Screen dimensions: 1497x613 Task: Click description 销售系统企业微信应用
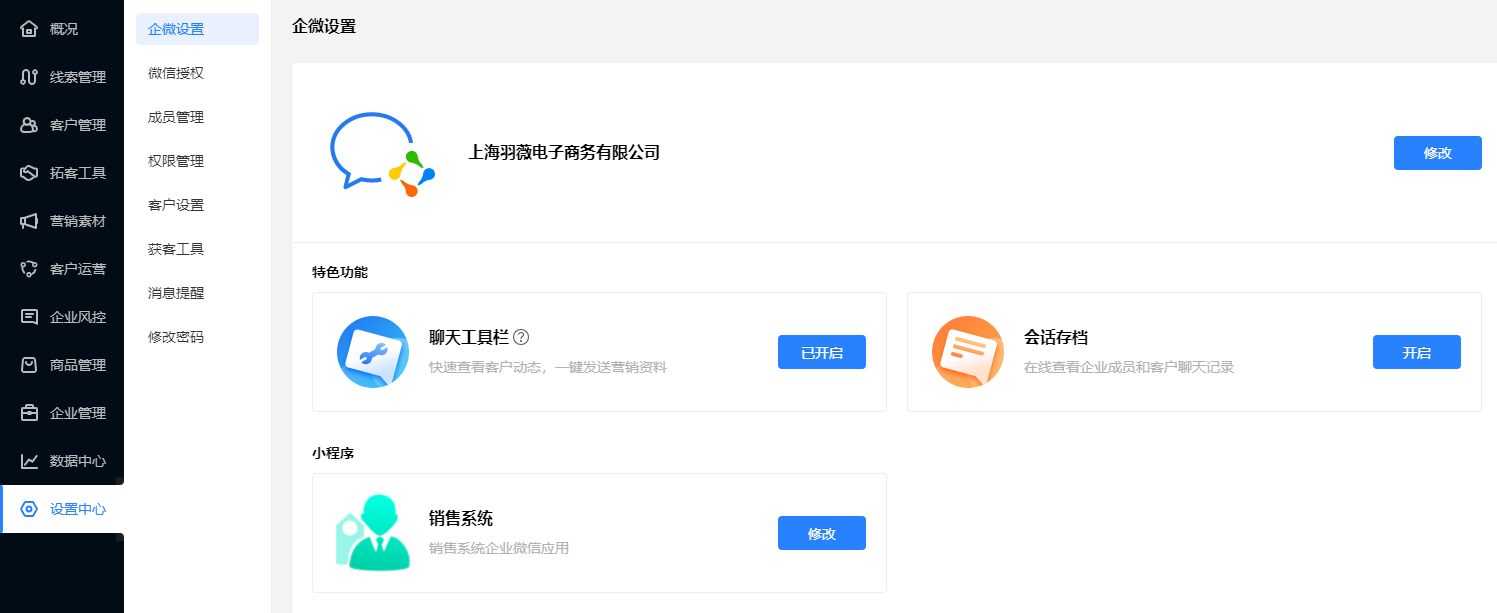click(x=499, y=548)
